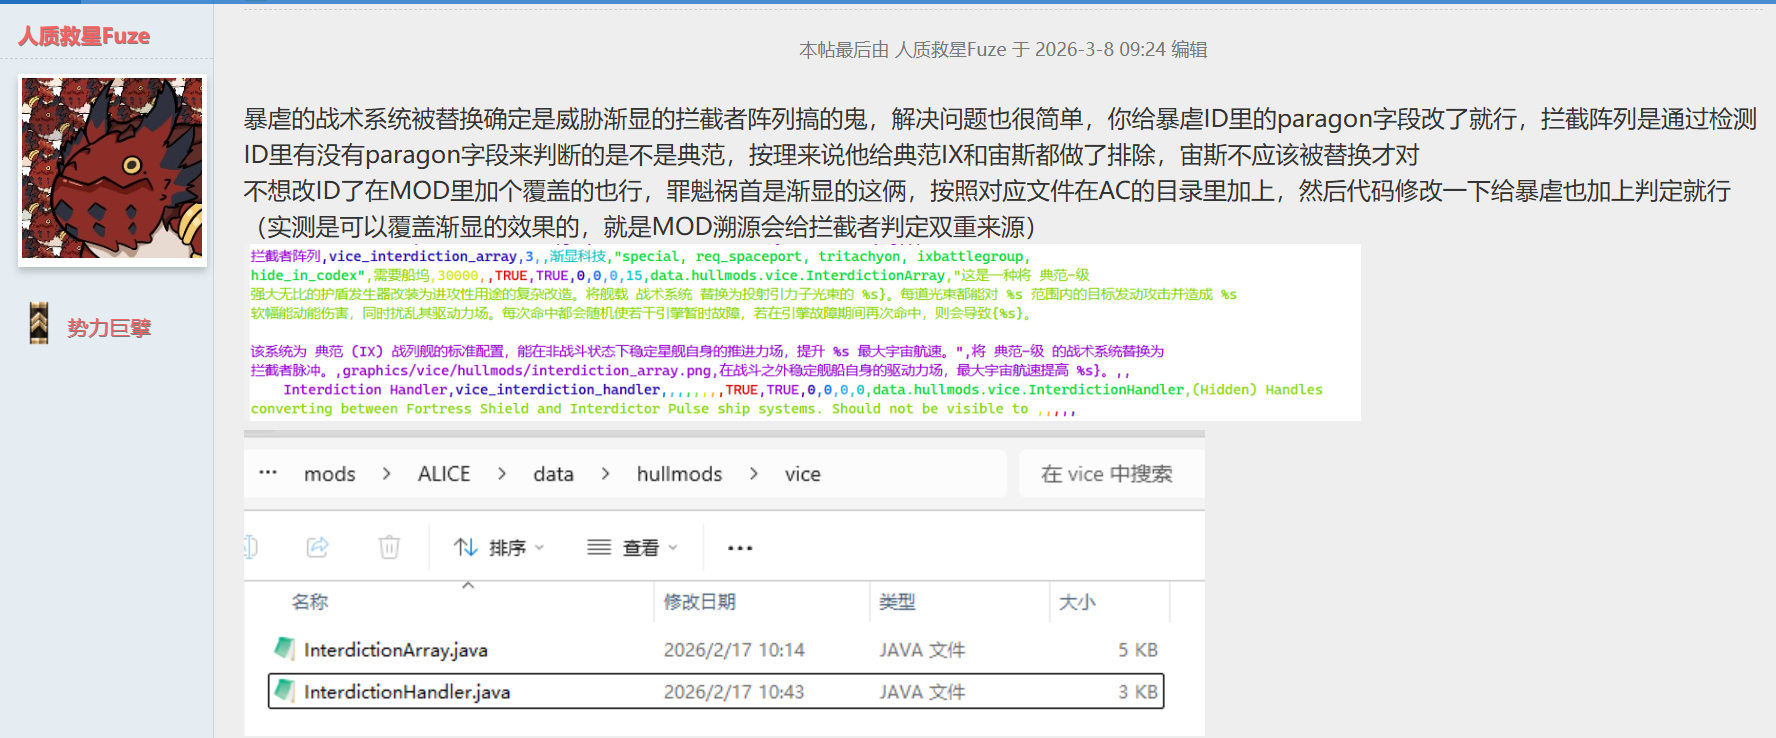Open the 排序 sort dropdown
Viewport: 1776px width, 738px height.
(x=499, y=547)
